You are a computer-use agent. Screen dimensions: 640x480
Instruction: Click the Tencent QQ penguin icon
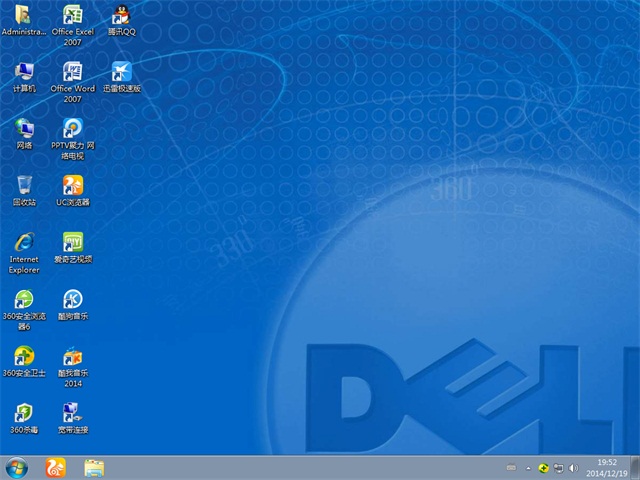(121, 15)
